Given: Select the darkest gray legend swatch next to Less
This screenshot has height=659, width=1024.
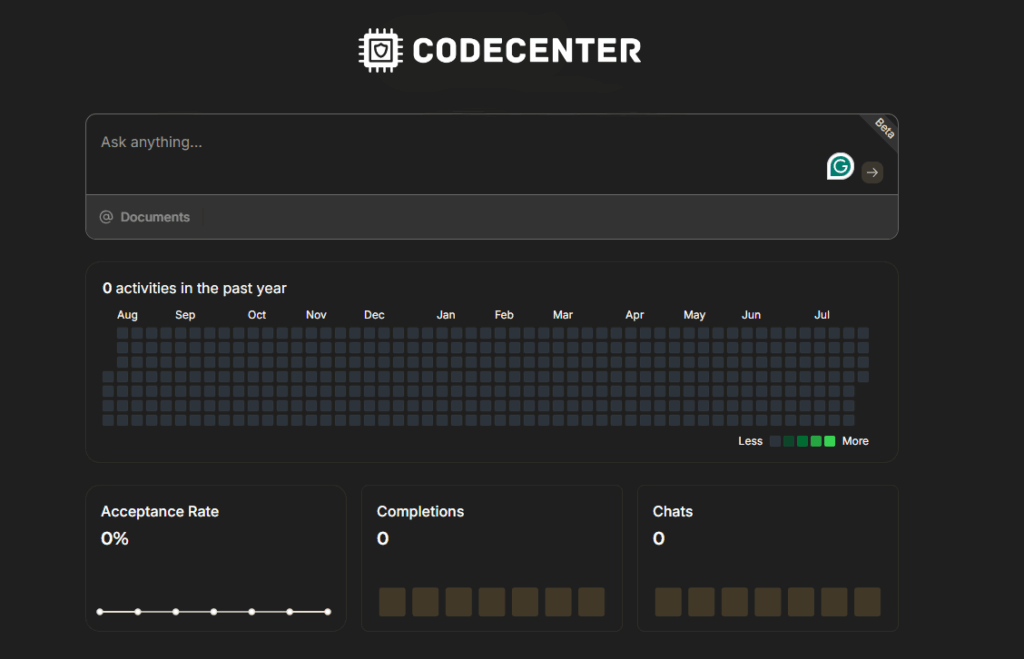Looking at the screenshot, I should [x=775, y=442].
